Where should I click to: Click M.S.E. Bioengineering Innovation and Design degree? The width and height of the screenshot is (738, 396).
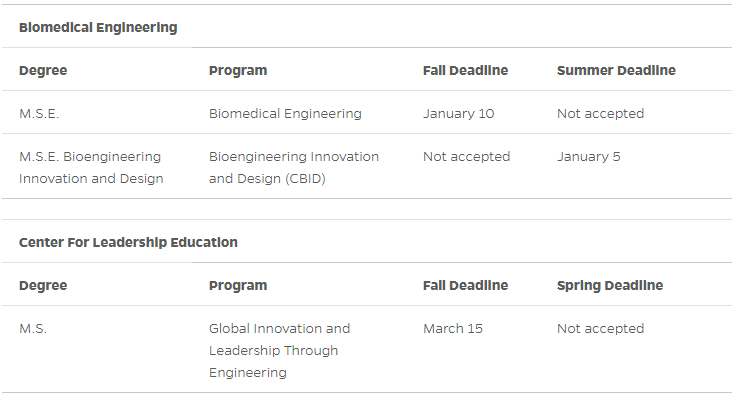91,168
